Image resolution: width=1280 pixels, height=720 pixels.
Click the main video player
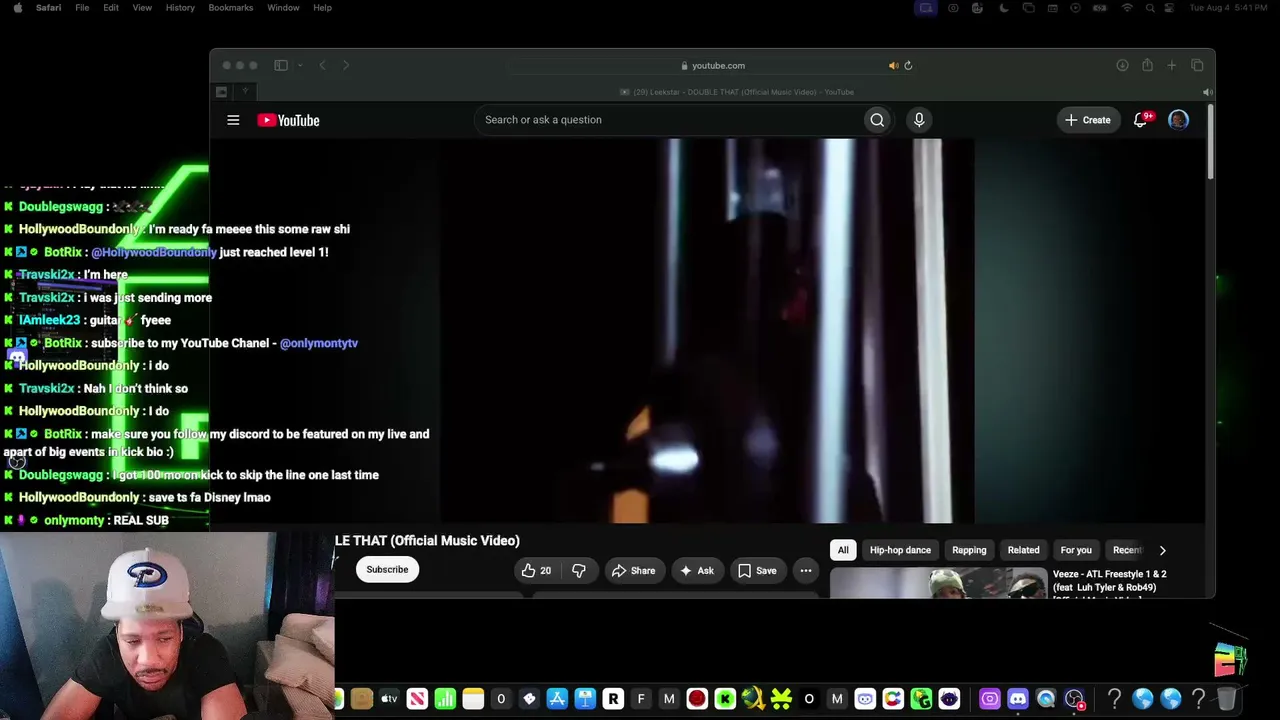click(x=705, y=331)
